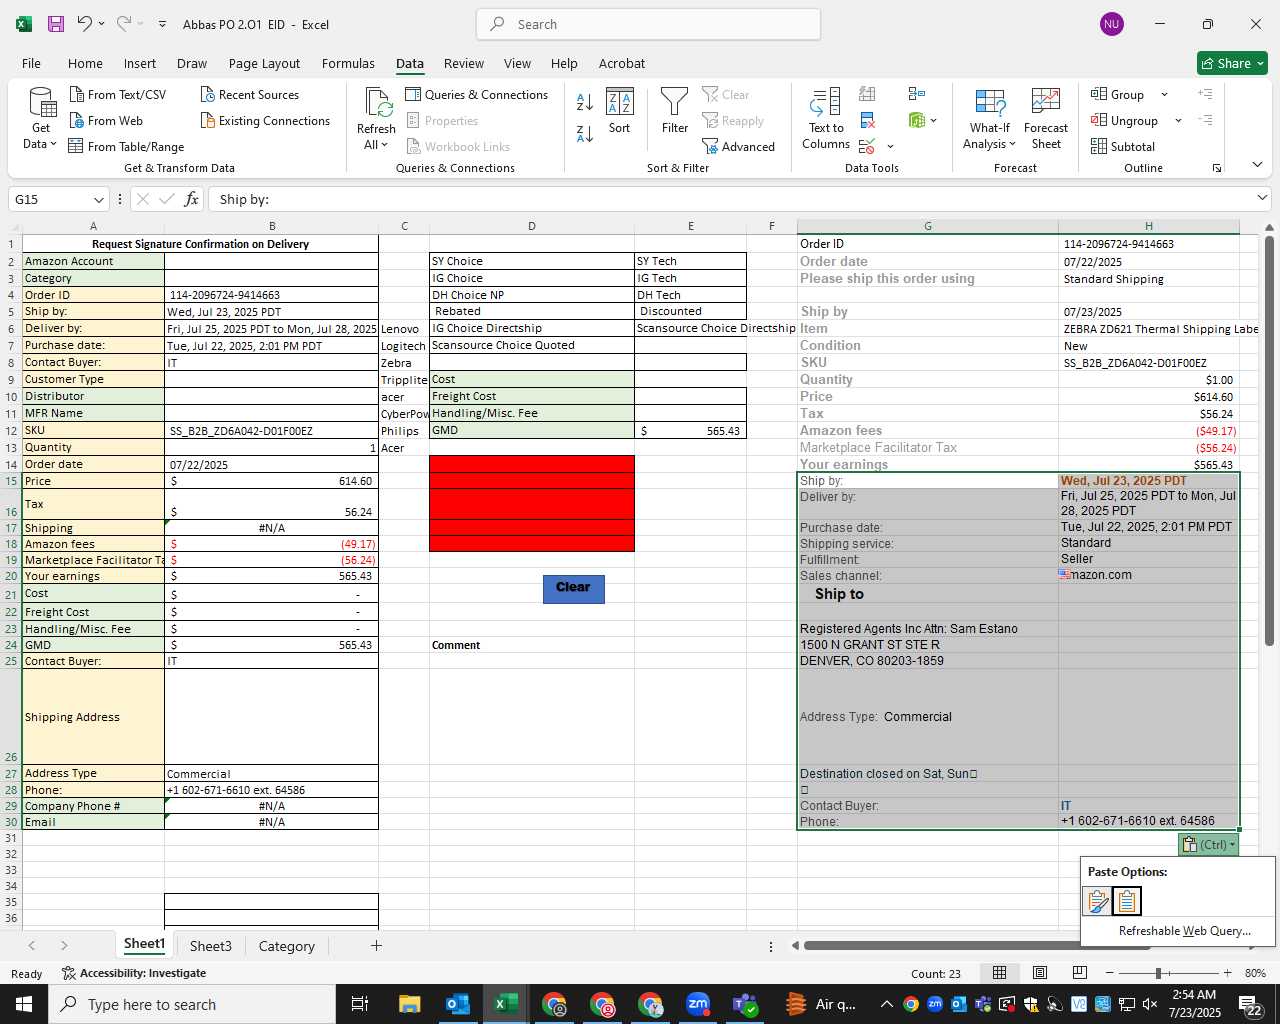Switch to Sheet3 tab
The height and width of the screenshot is (1024, 1280).
point(210,946)
